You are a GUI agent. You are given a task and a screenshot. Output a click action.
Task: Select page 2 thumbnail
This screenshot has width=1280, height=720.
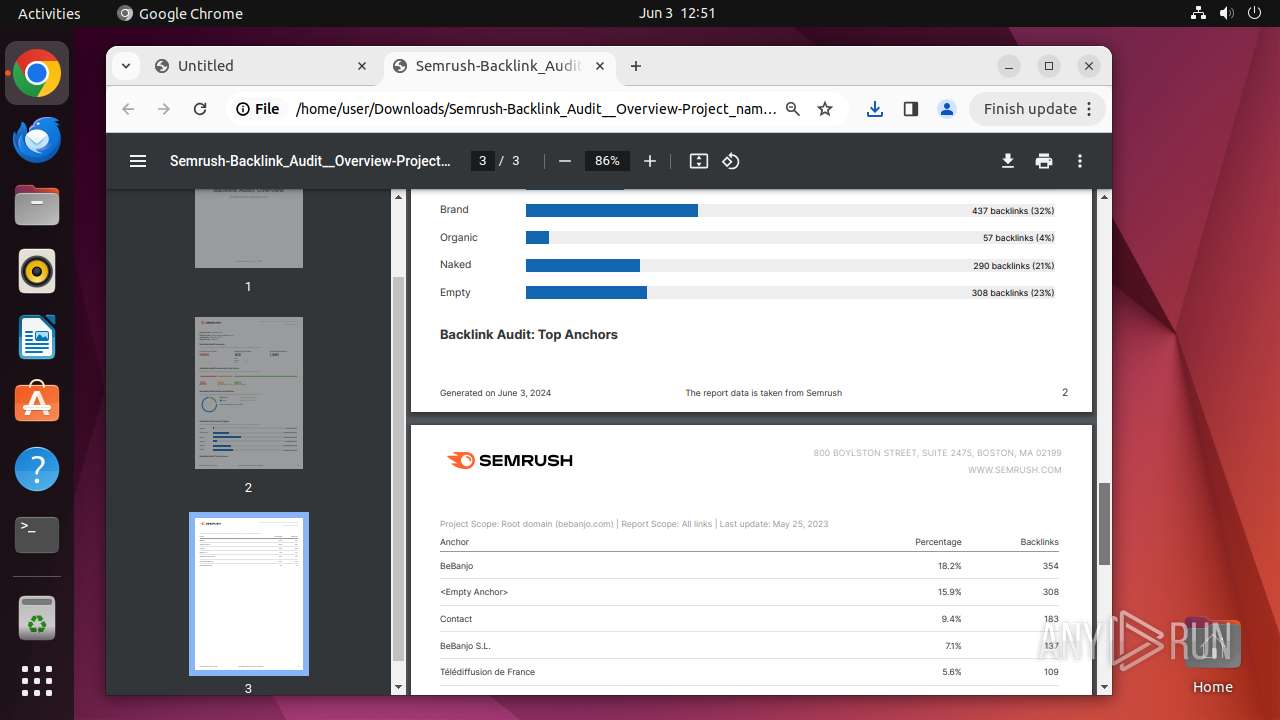[x=249, y=393]
